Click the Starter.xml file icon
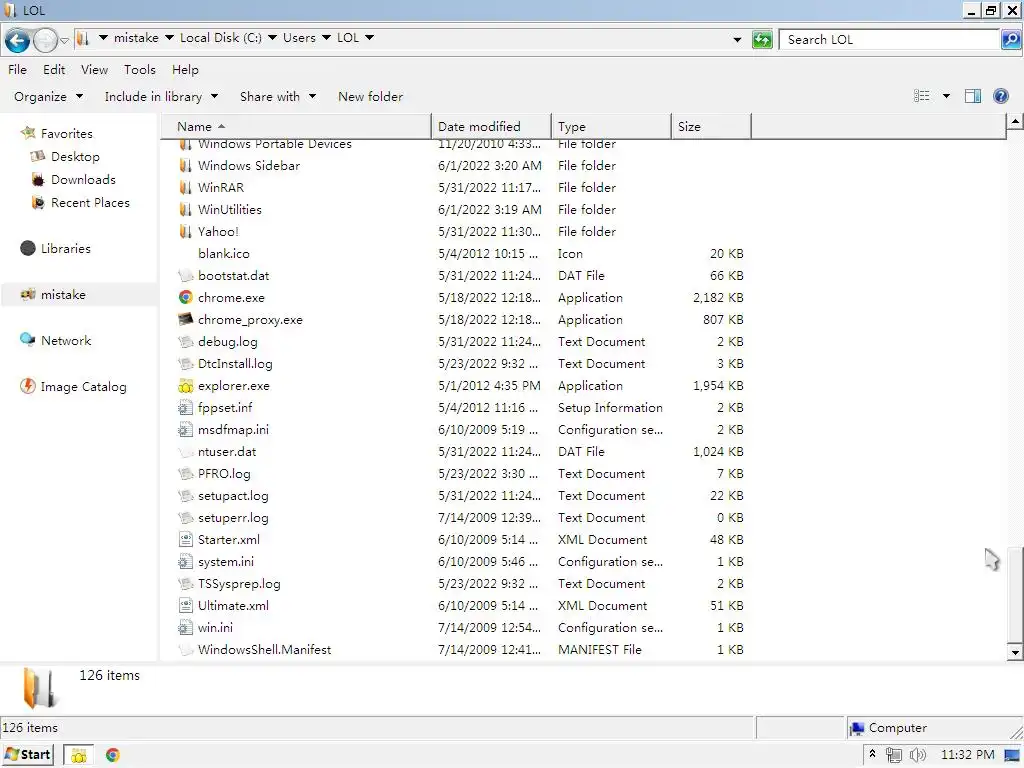Image resolution: width=1024 pixels, height=768 pixels. 185,539
